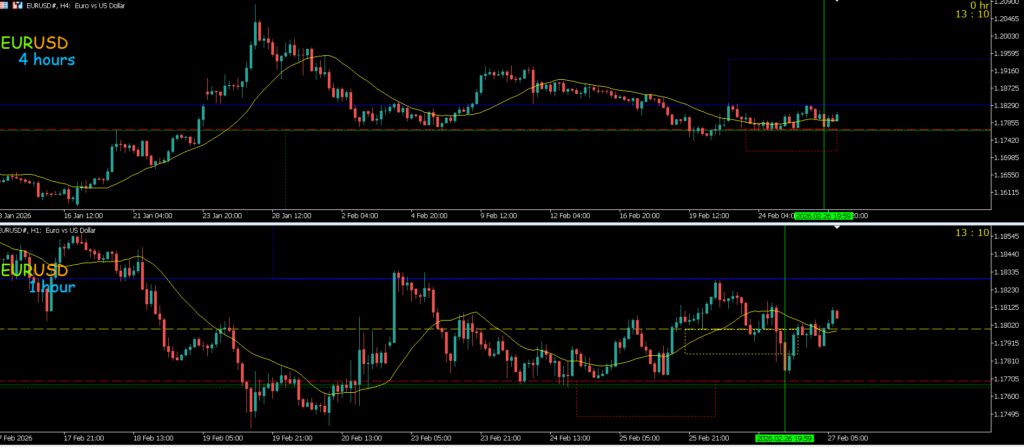The height and width of the screenshot is (447, 1024).
Task: Click 1.18020 on the H1 price scale
Action: coord(1004,326)
